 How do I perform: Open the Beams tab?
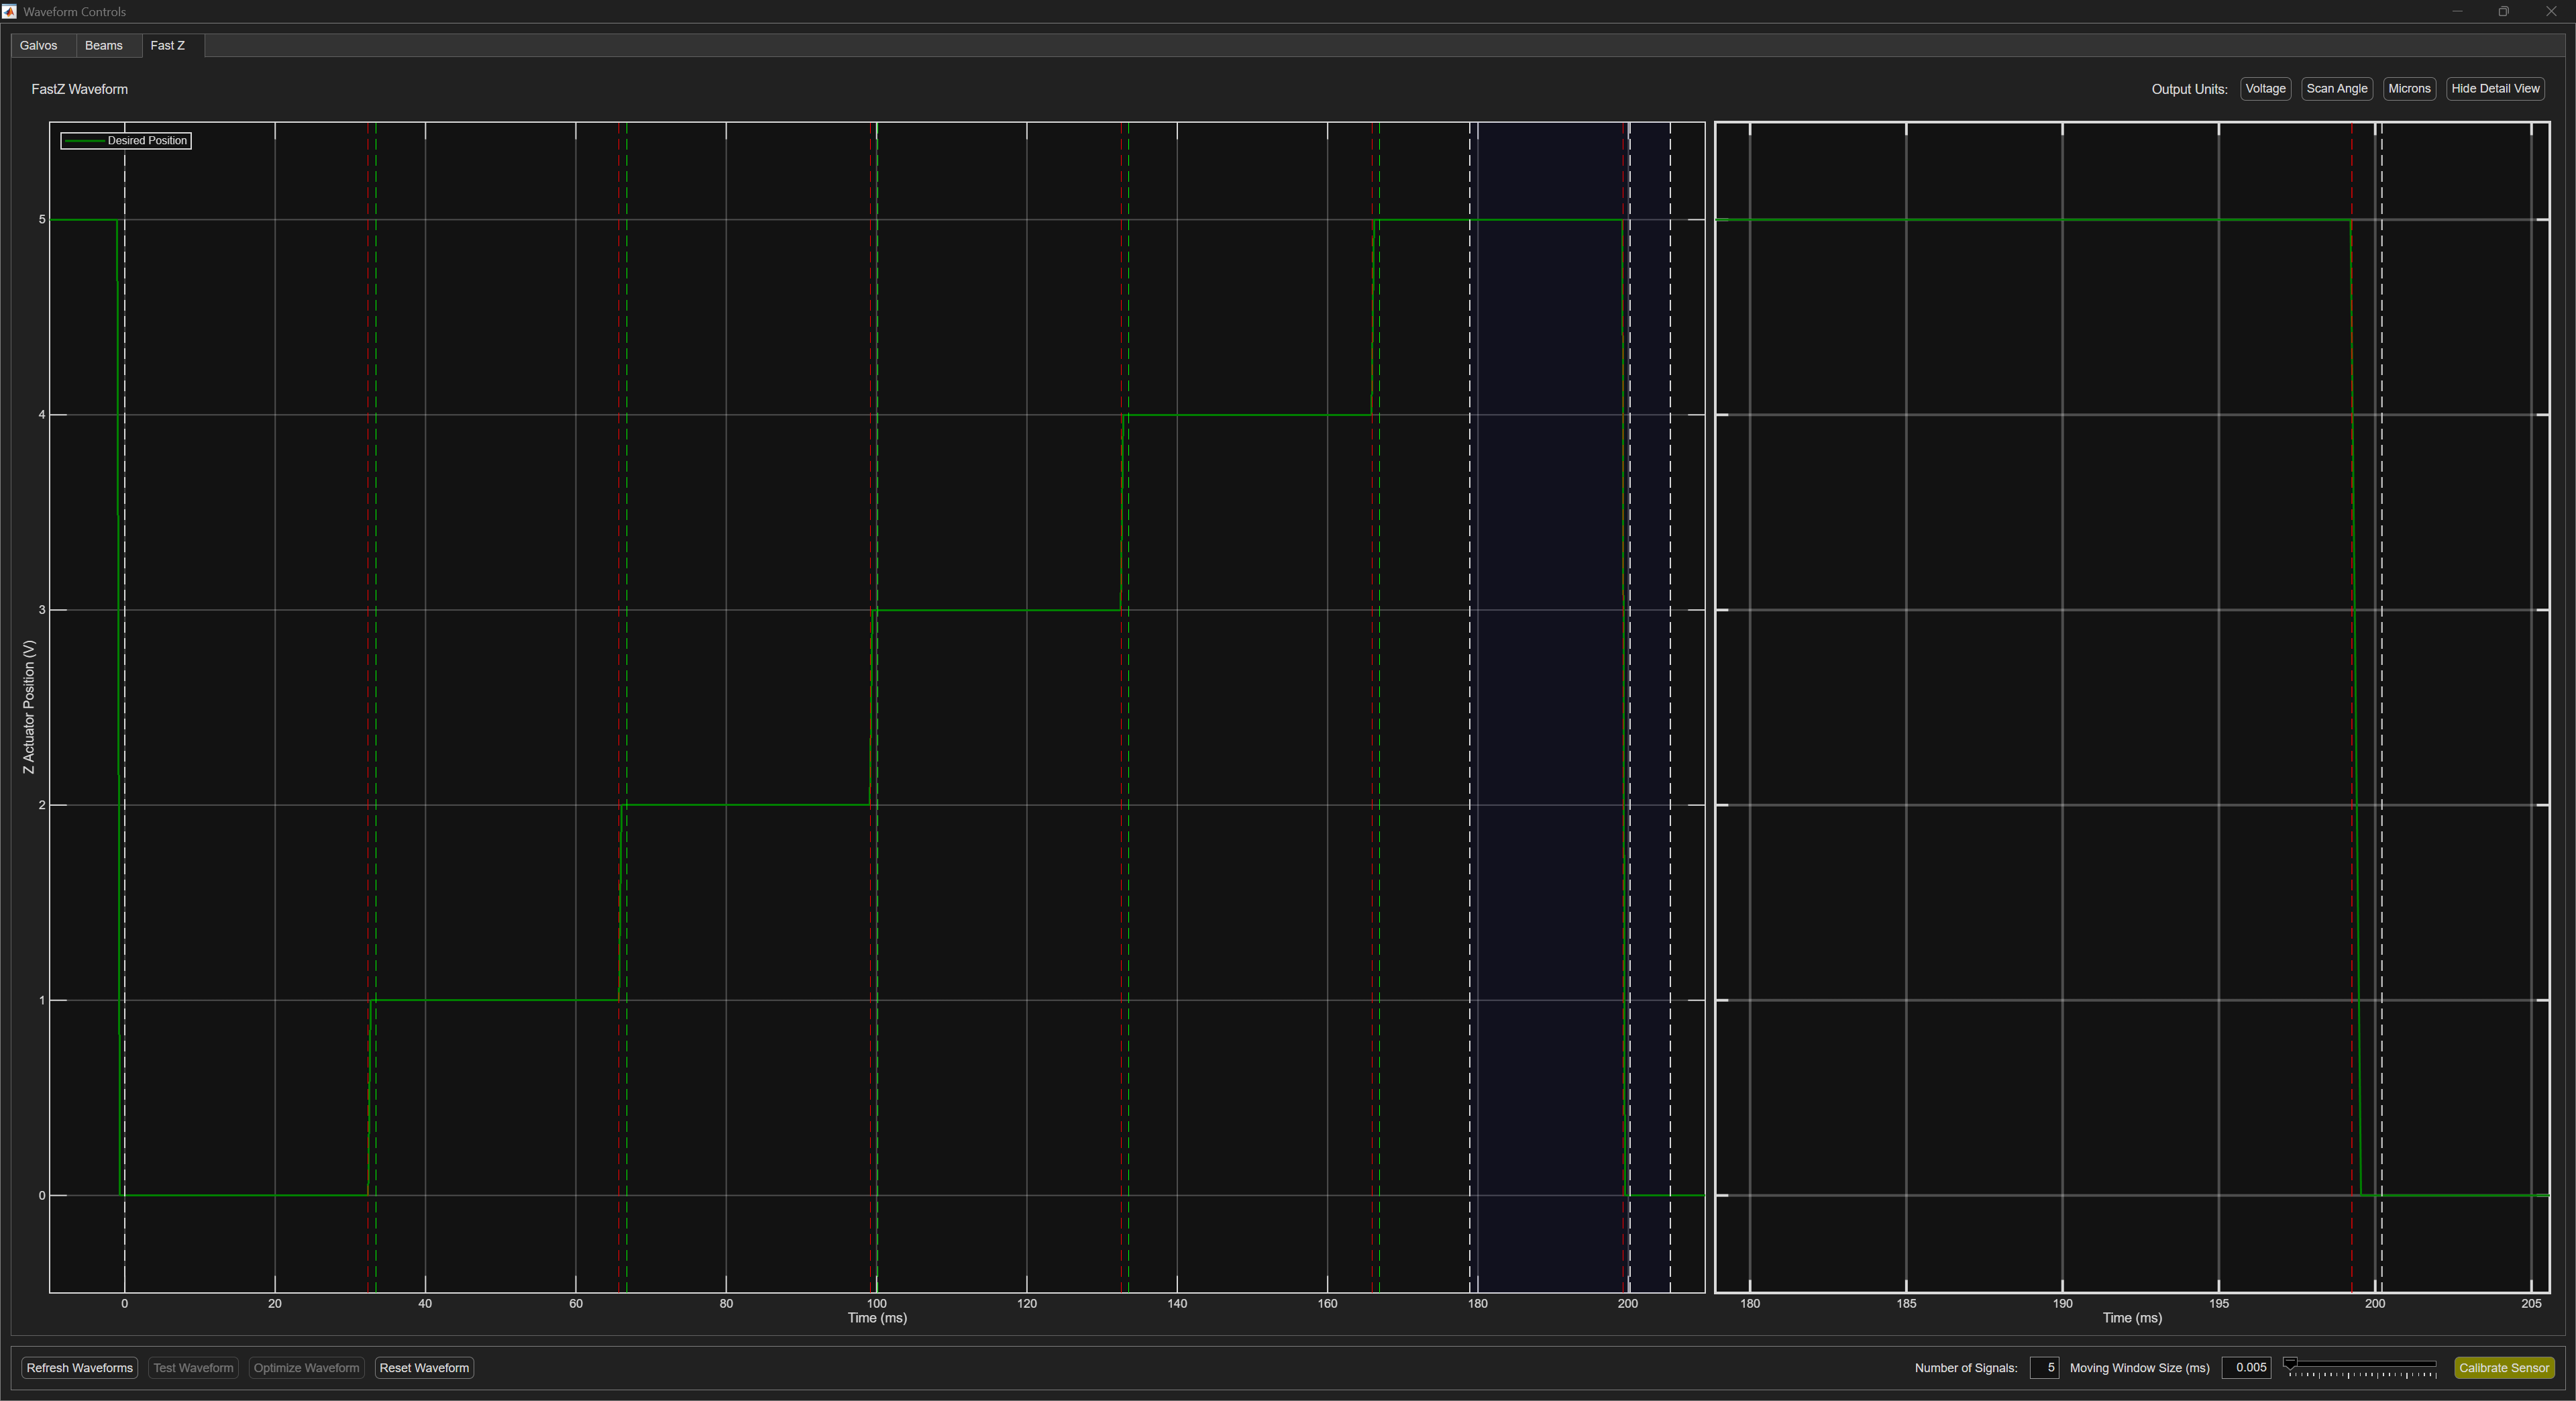(104, 46)
